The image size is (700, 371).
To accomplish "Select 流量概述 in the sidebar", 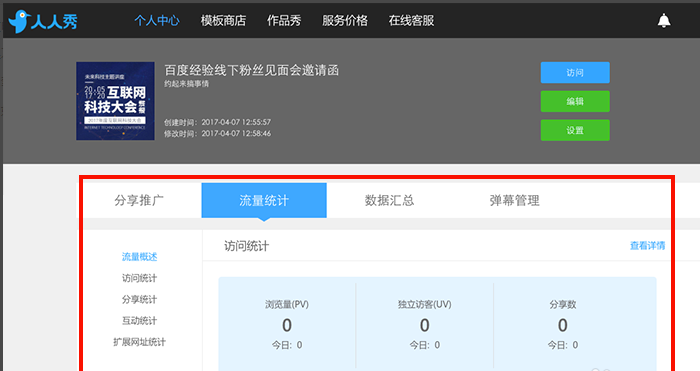I will 139,257.
